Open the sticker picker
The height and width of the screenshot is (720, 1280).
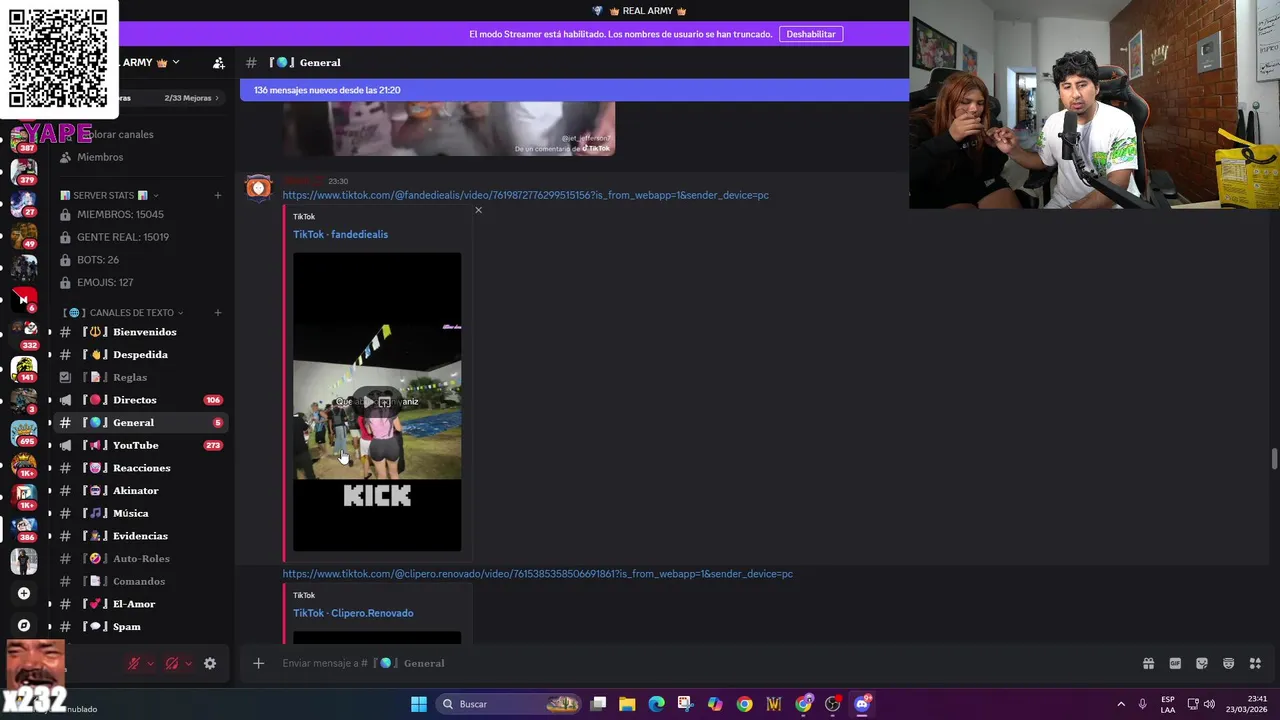coord(1202,663)
